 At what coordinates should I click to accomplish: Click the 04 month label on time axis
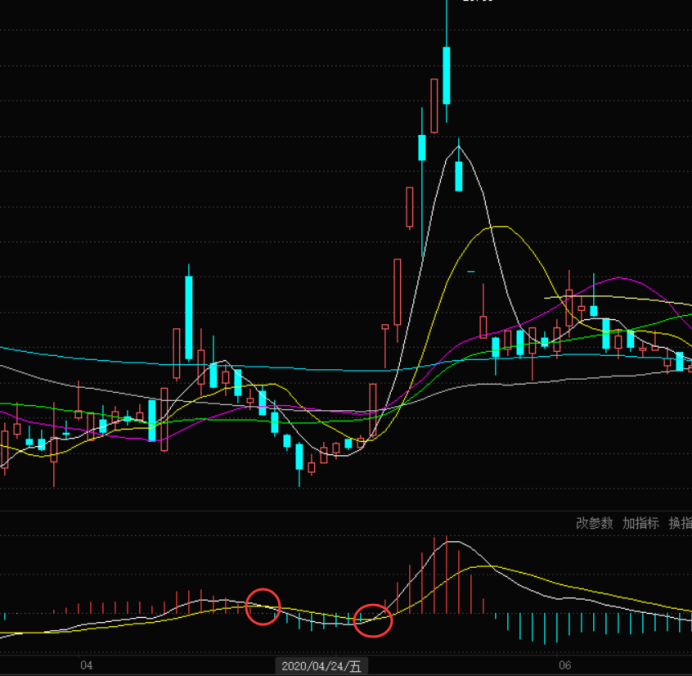[x=86, y=665]
